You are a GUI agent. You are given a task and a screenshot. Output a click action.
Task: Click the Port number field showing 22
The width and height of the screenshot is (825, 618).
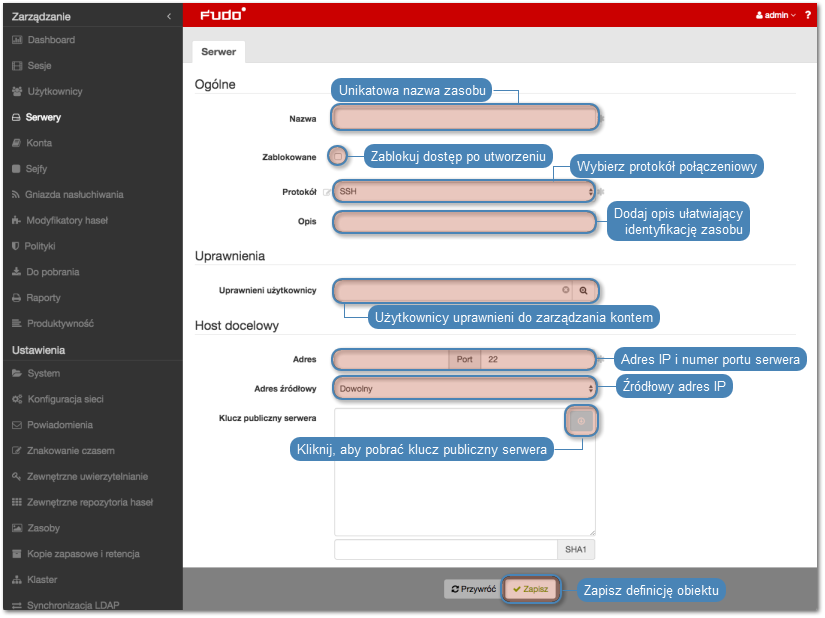tap(537, 359)
